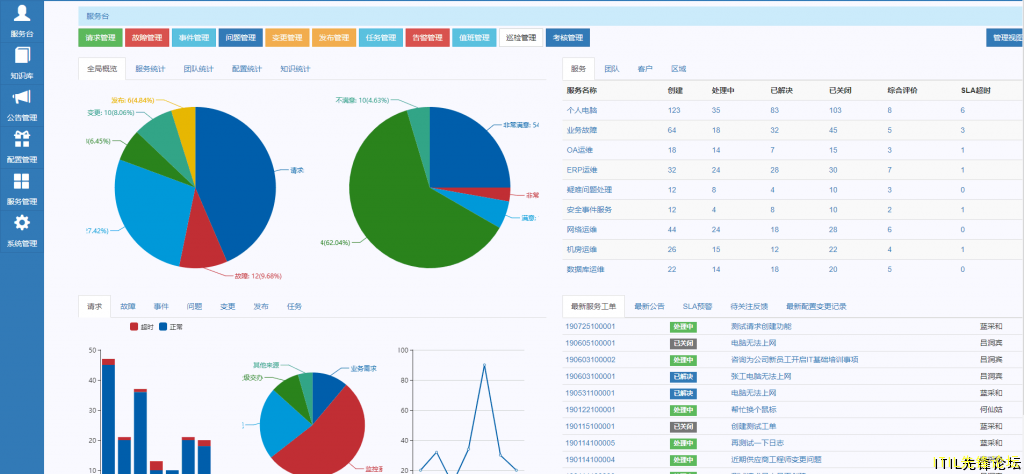Switch to the 待关注反馈 tab
Screen dimensions: 1024x474
pos(749,306)
